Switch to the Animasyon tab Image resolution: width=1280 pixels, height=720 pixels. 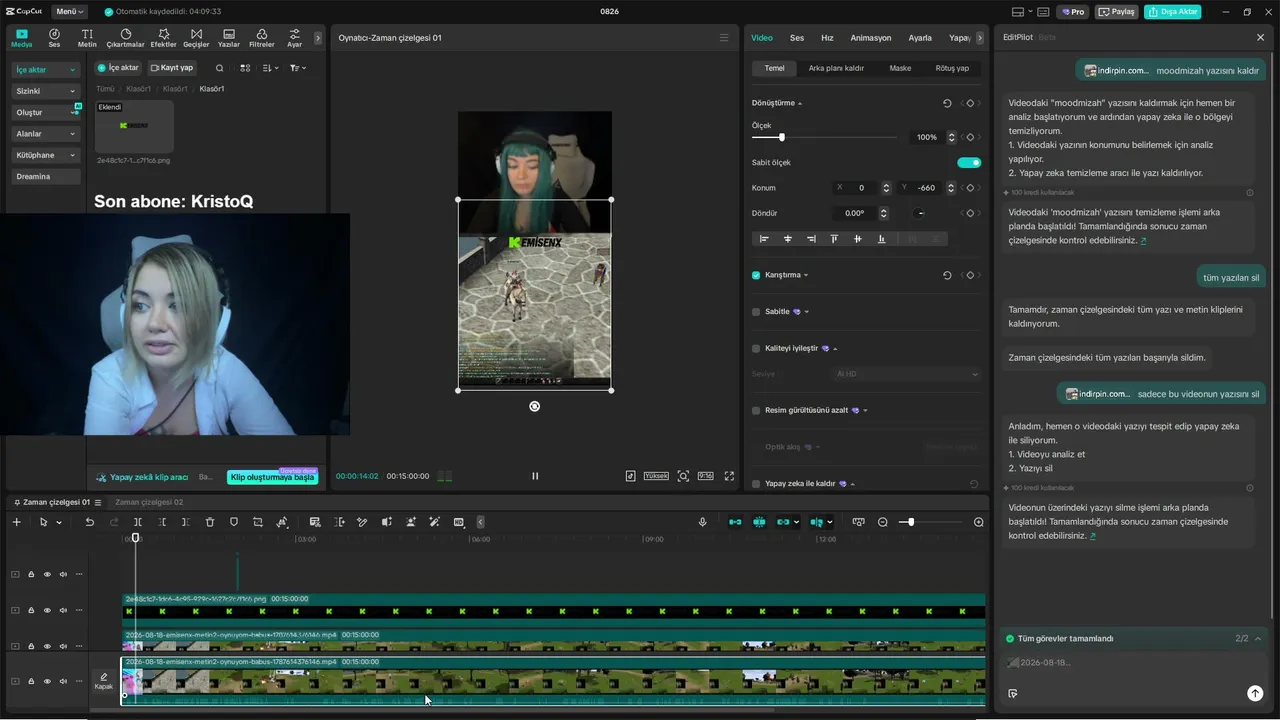pos(871,38)
